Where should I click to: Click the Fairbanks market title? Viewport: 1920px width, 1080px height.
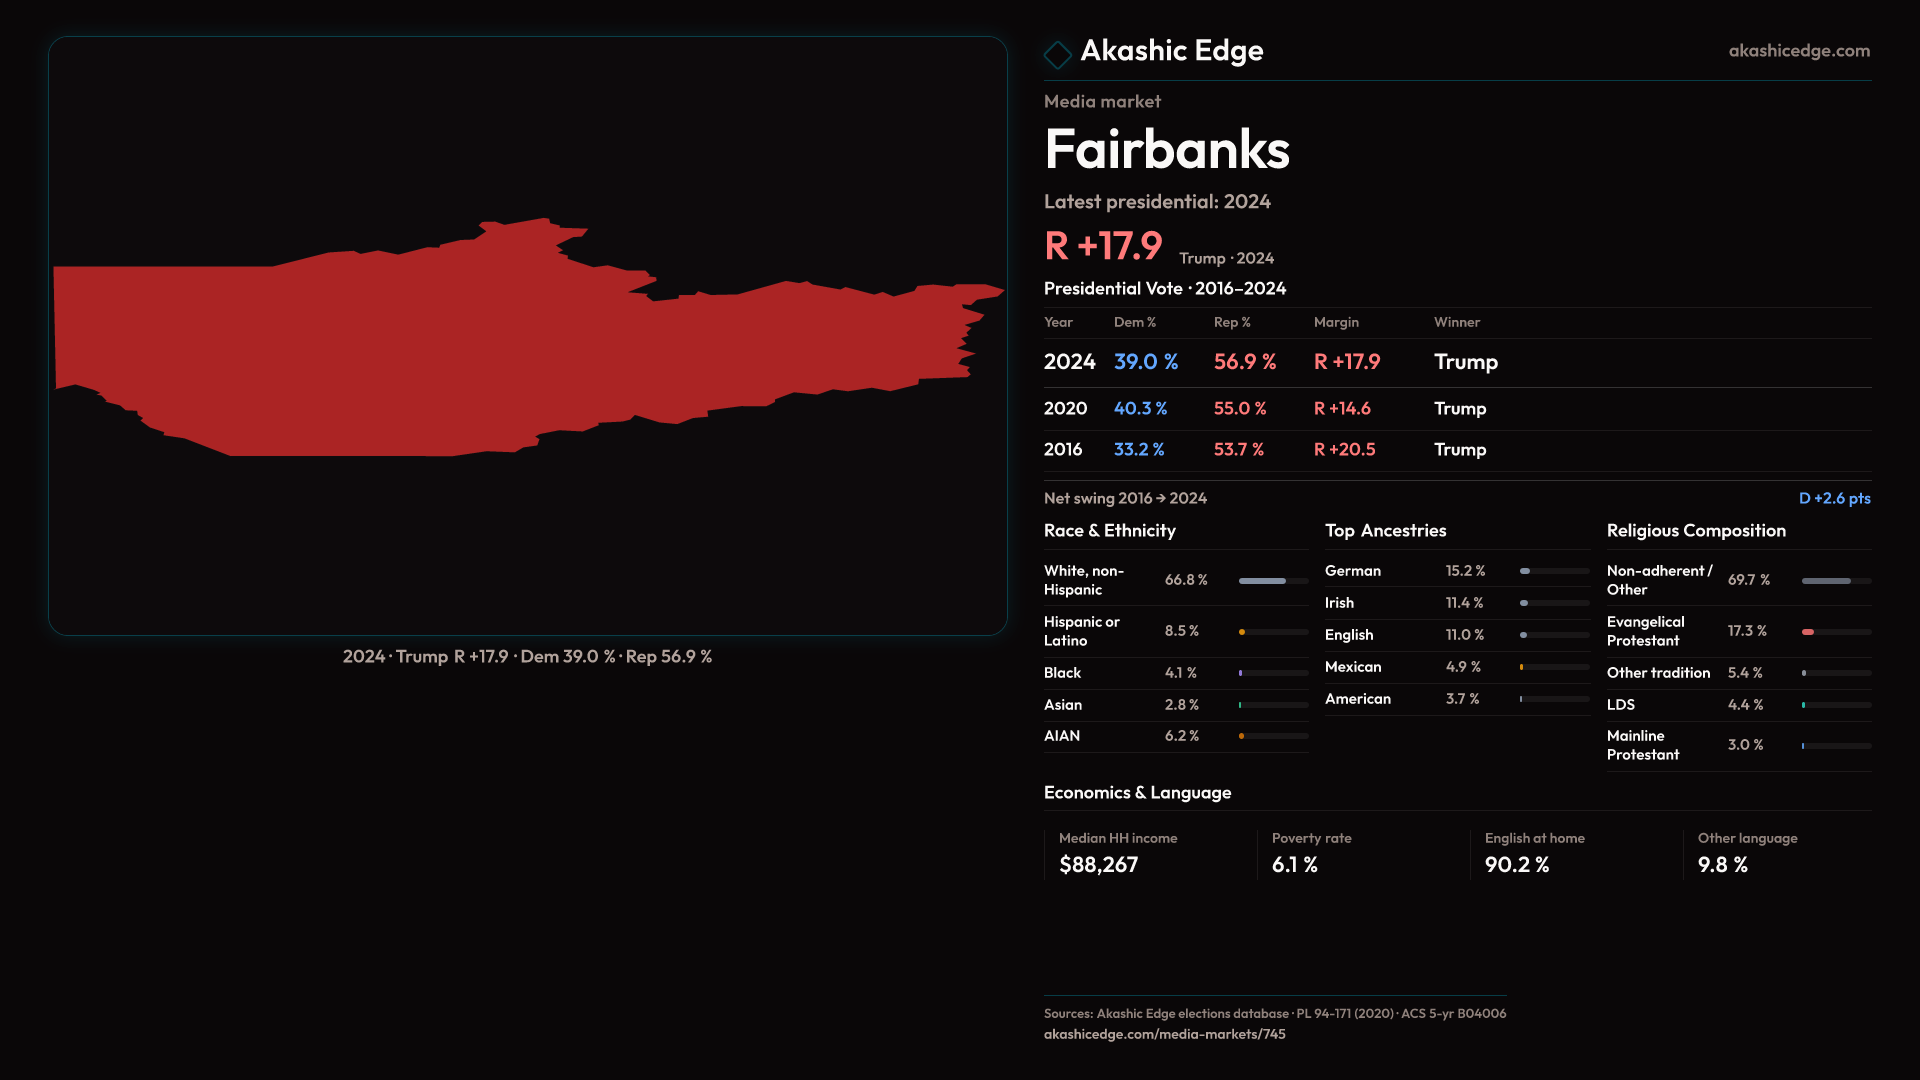[x=1166, y=150]
